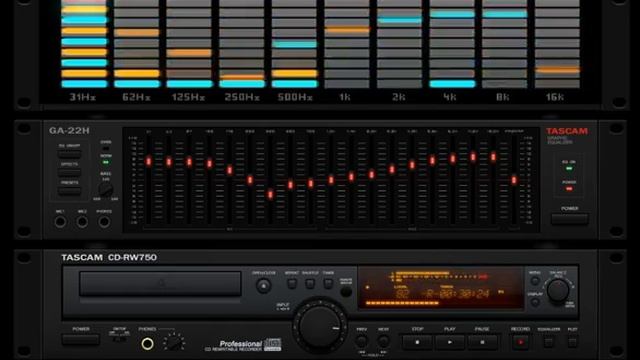
Task: Click the rightmost preamp slider handle
Action: click(x=514, y=180)
